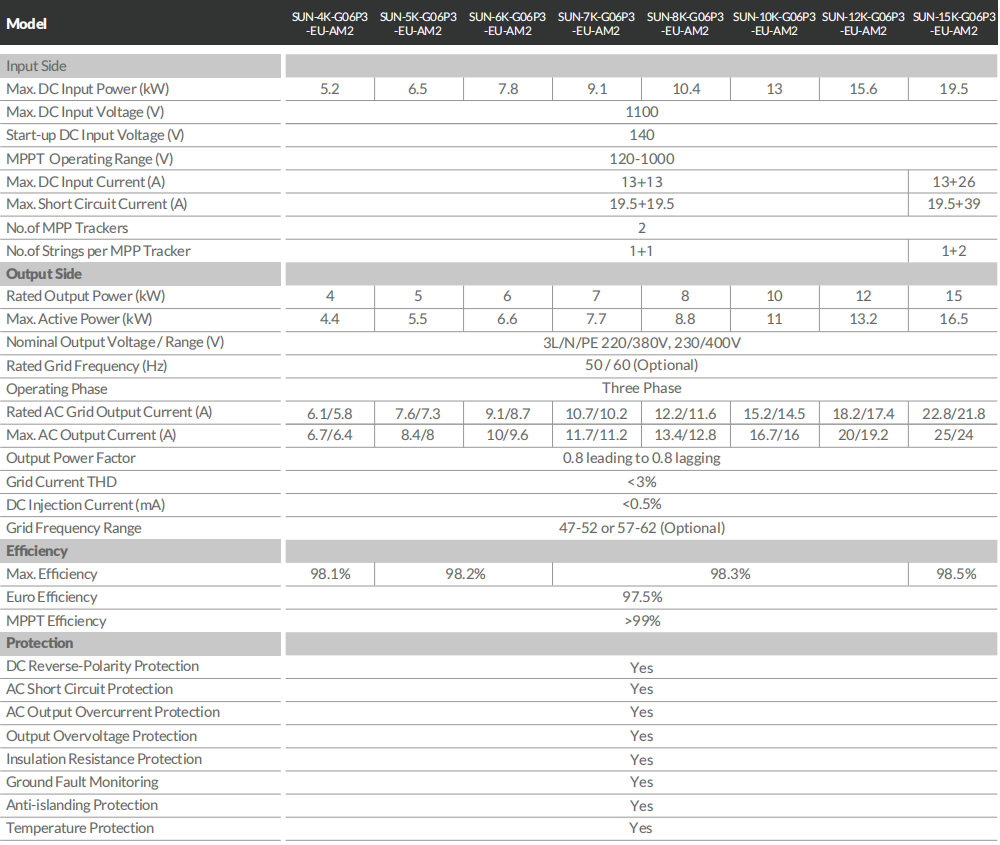
Task: Click the "<3%" grid current THD value
Action: 642,481
